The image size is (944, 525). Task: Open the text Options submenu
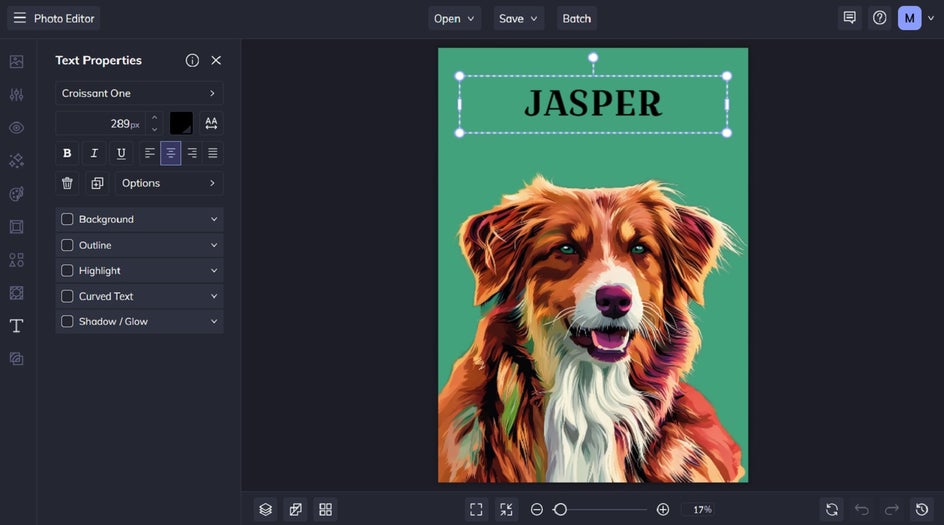click(x=169, y=183)
